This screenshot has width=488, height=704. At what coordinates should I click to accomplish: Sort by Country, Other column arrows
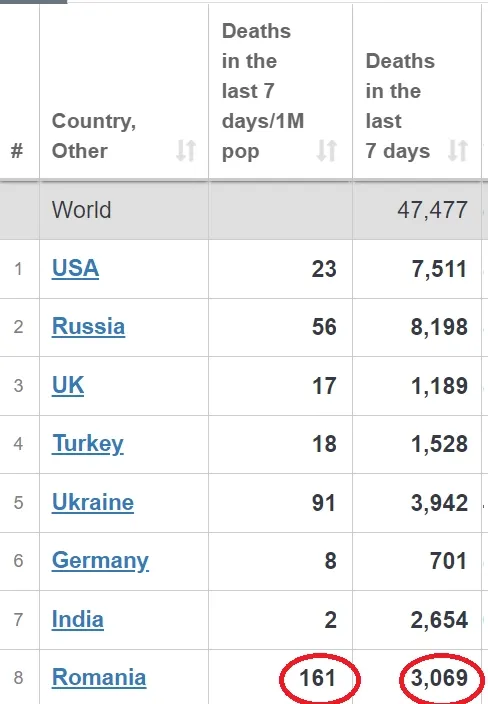click(x=185, y=151)
